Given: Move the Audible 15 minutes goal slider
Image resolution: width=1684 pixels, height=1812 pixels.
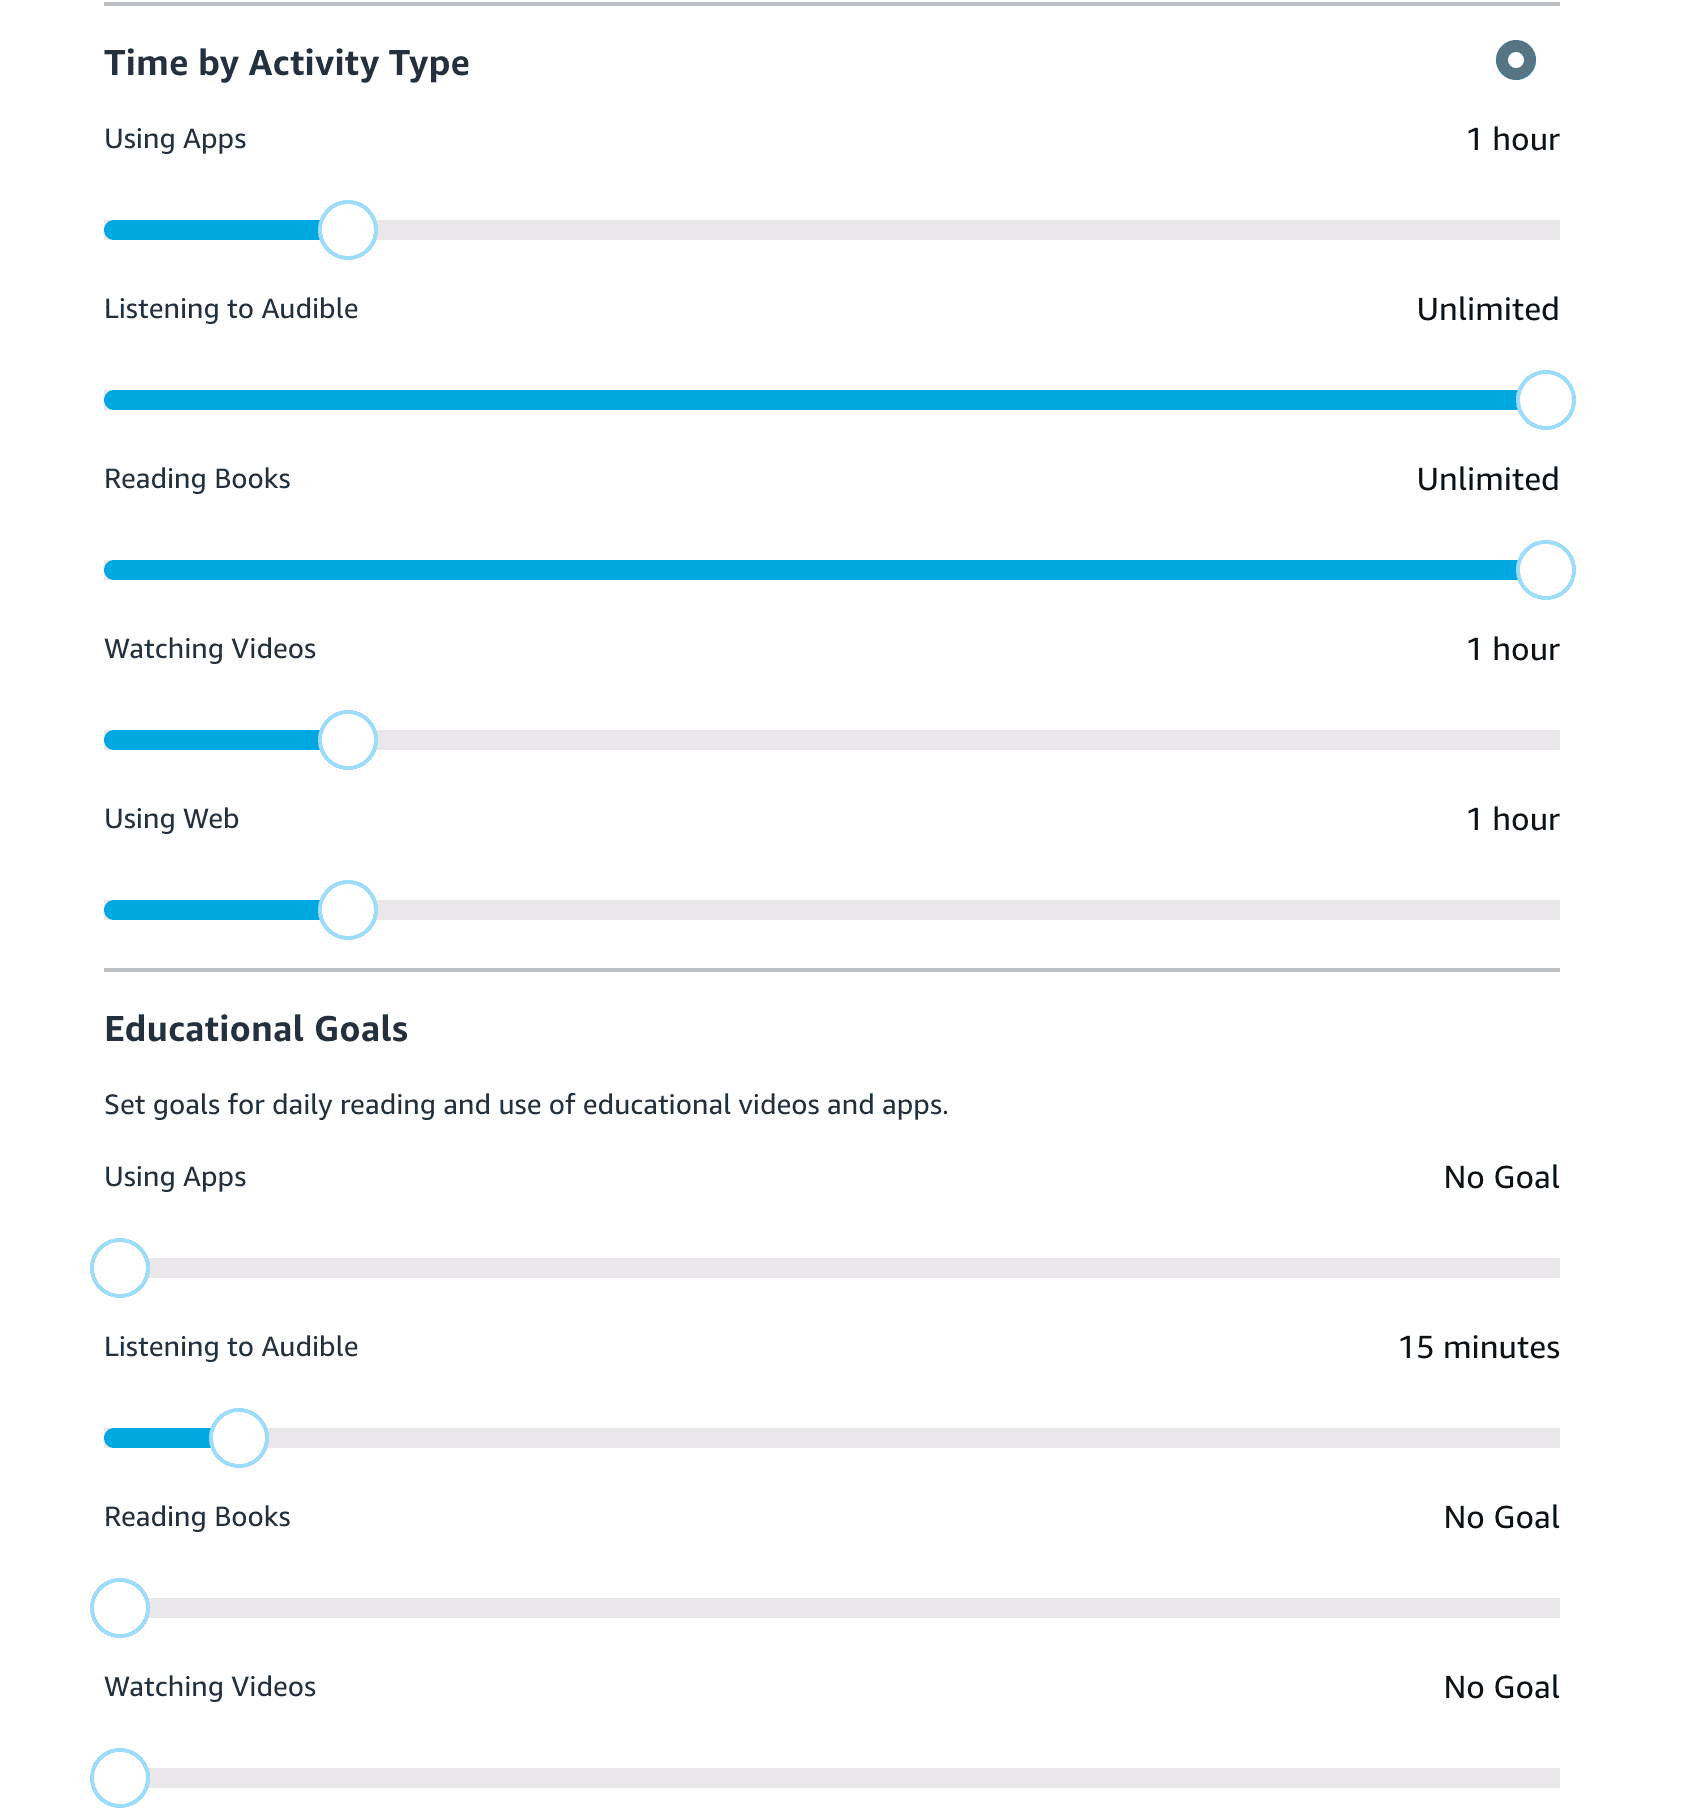Looking at the screenshot, I should [x=239, y=1438].
